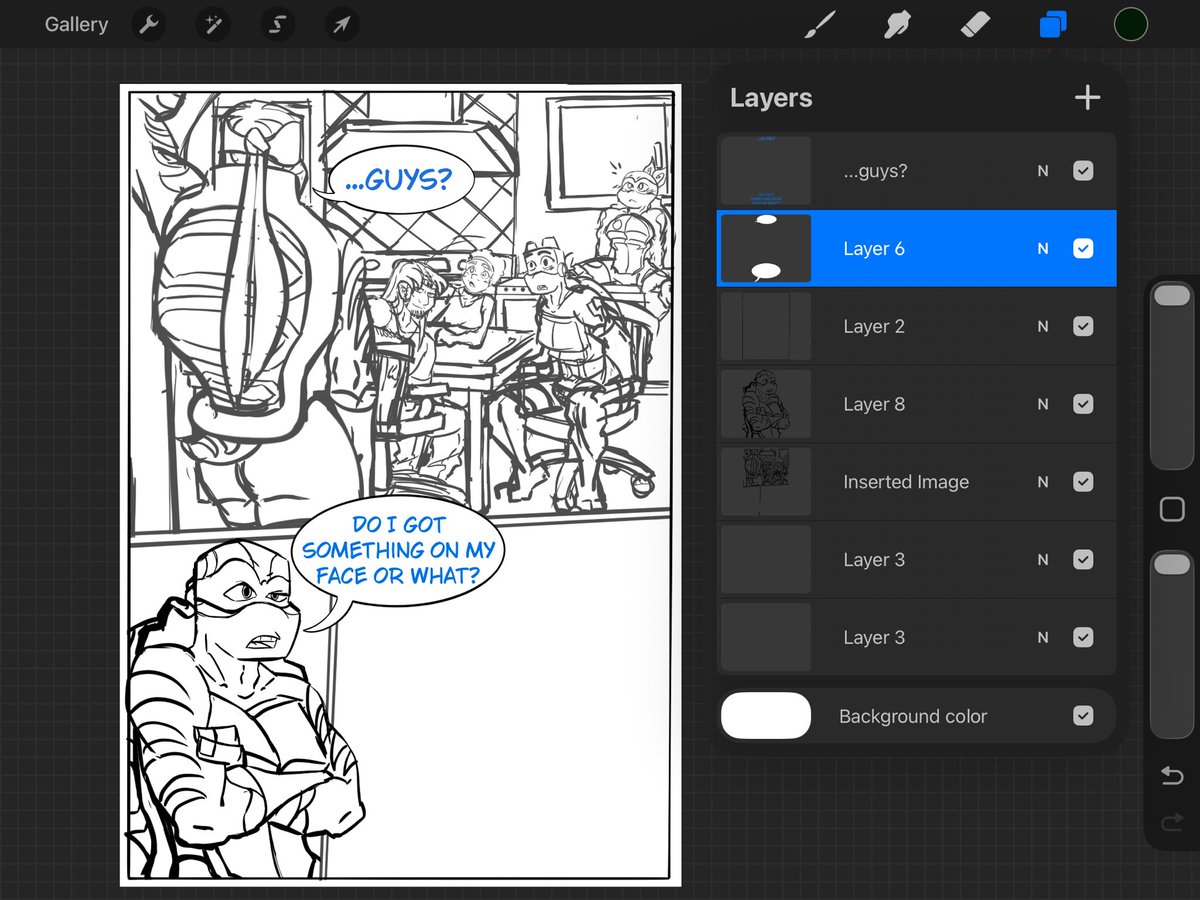Tap the upper Layer 3 thumbnail
The image size is (1200, 900).
click(x=766, y=560)
